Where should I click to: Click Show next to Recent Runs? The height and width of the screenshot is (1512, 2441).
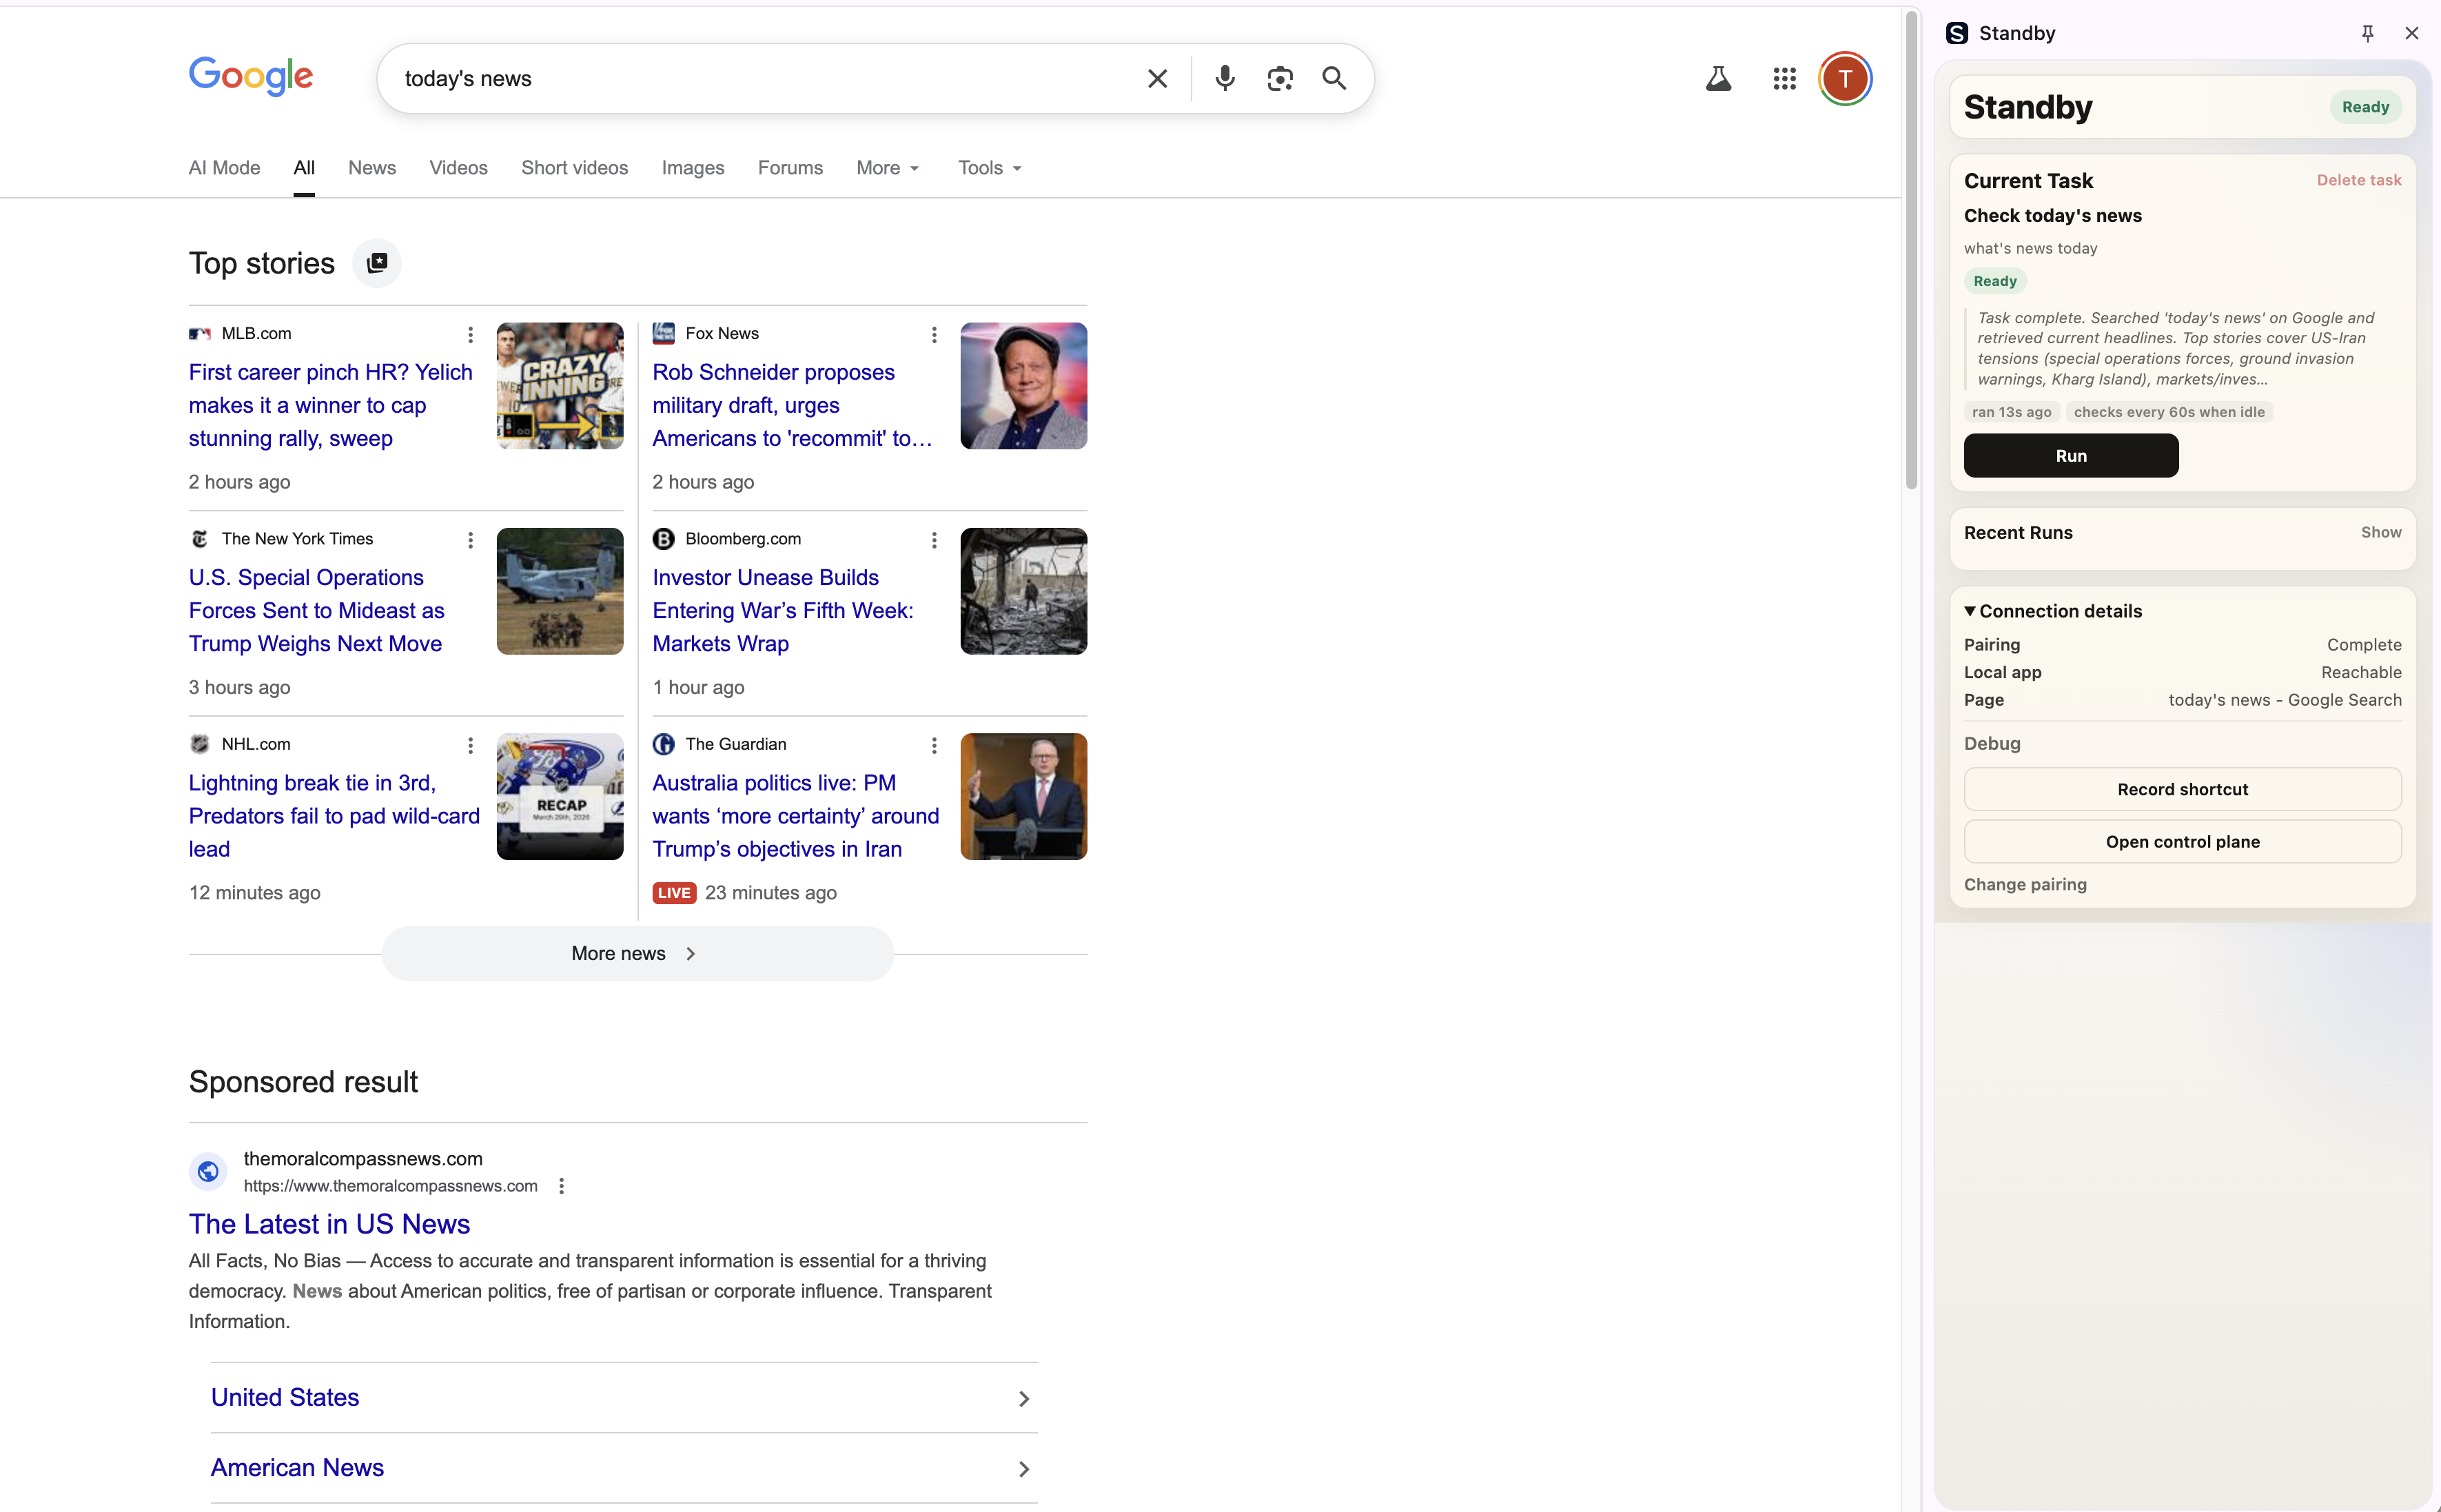point(2381,532)
